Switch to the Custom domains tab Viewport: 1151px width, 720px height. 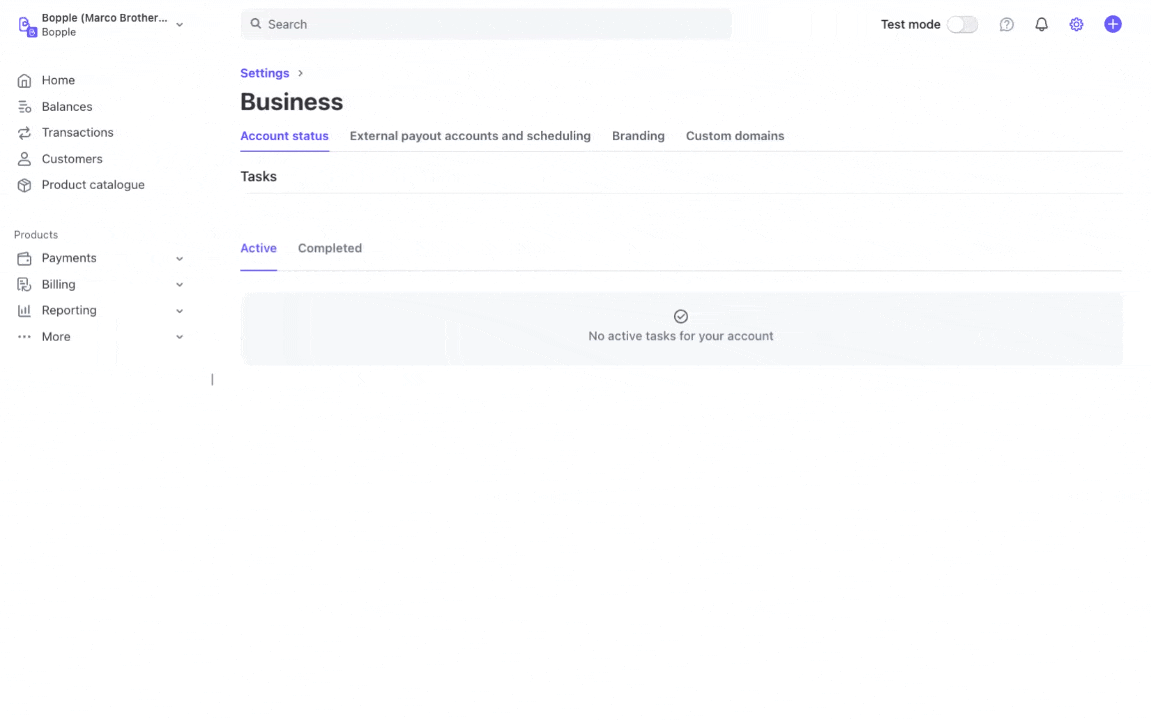pyautogui.click(x=735, y=136)
